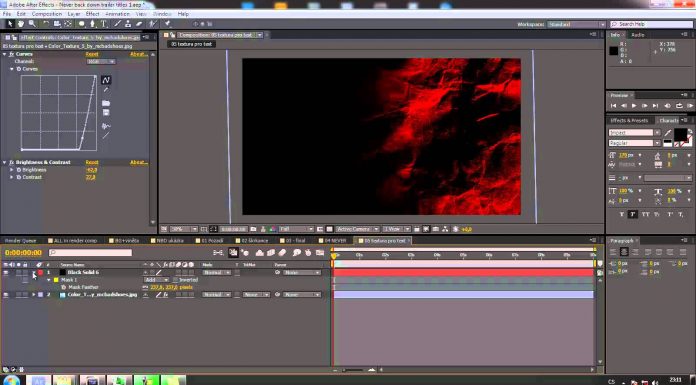Screen dimensions: 696x385
Task: Switch to the Audio panel tab
Action: coord(638,35)
